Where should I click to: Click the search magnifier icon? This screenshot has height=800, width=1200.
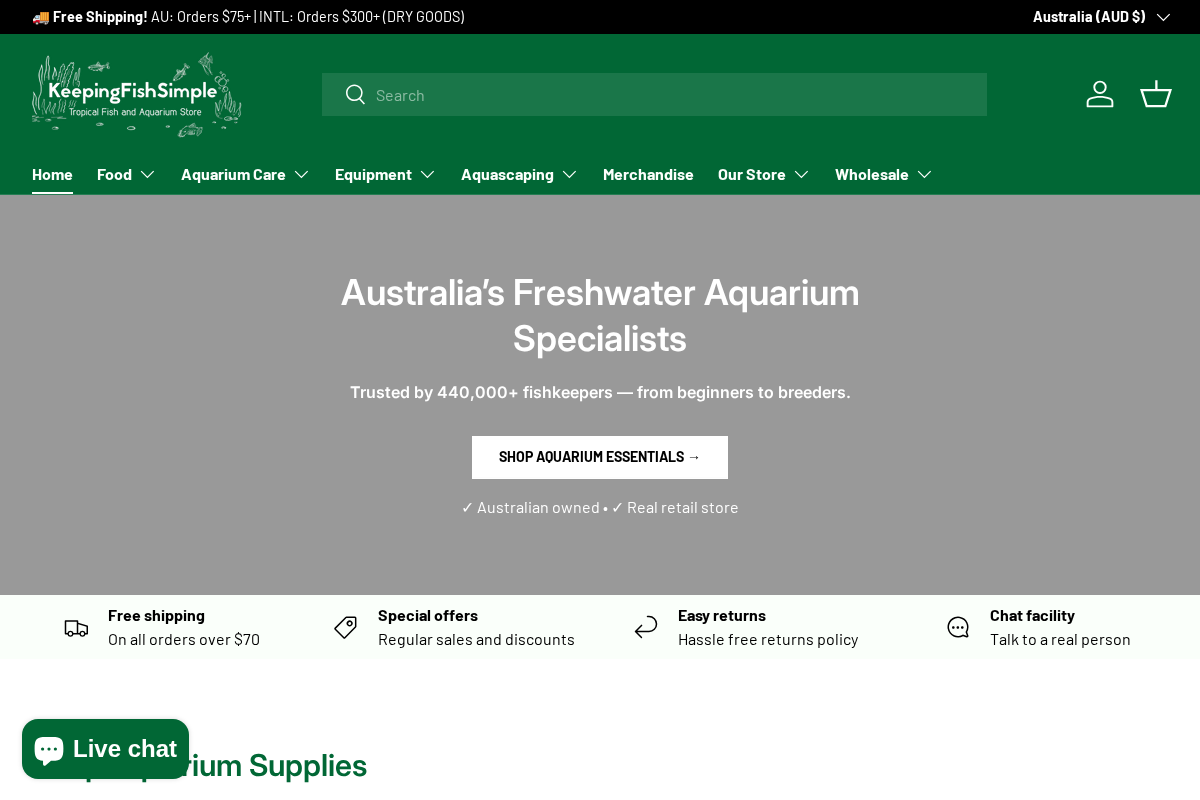[355, 94]
